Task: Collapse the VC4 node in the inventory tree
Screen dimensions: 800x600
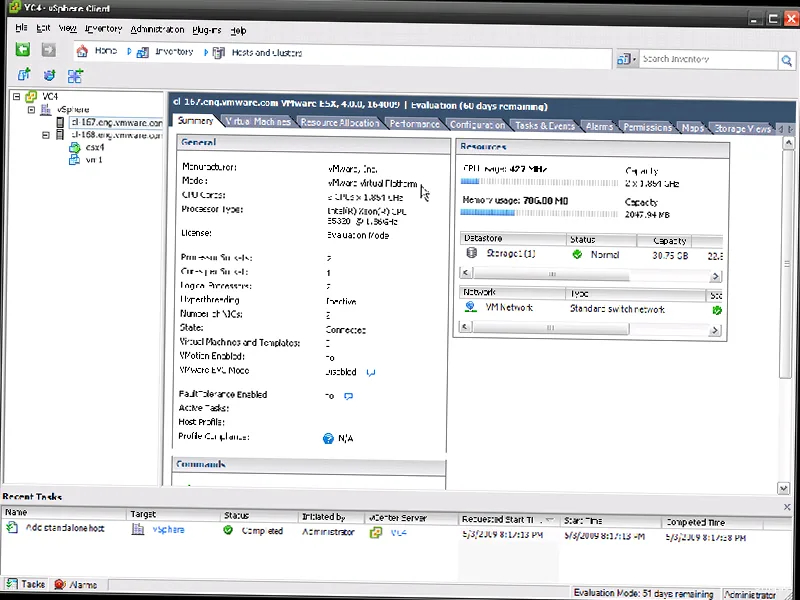Action: [17, 98]
